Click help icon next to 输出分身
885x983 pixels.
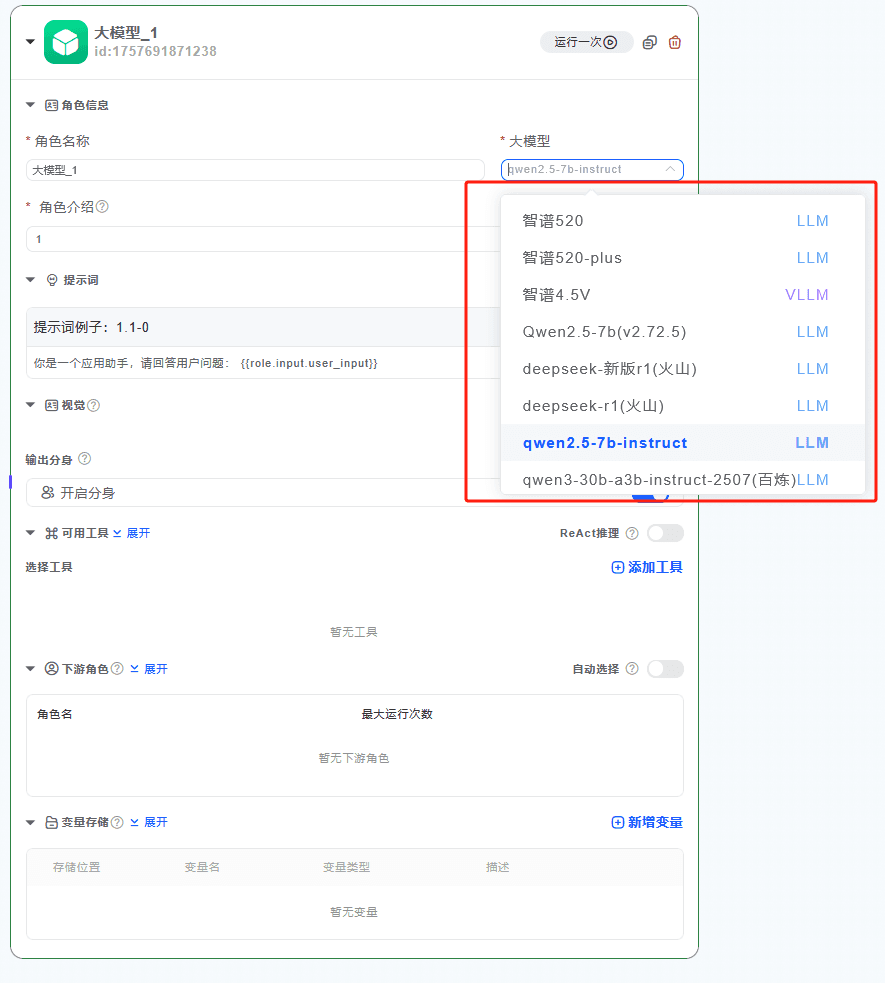(x=85, y=459)
